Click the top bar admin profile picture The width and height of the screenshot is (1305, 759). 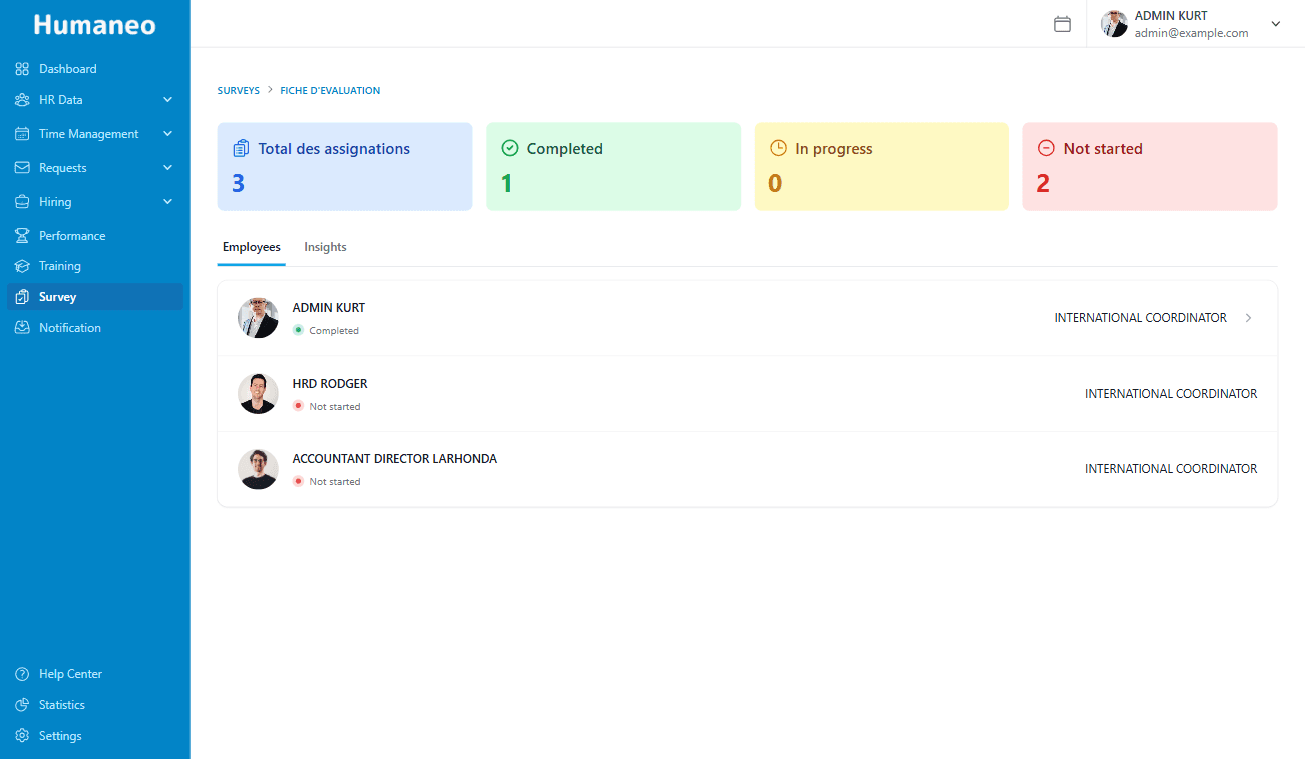point(1114,24)
